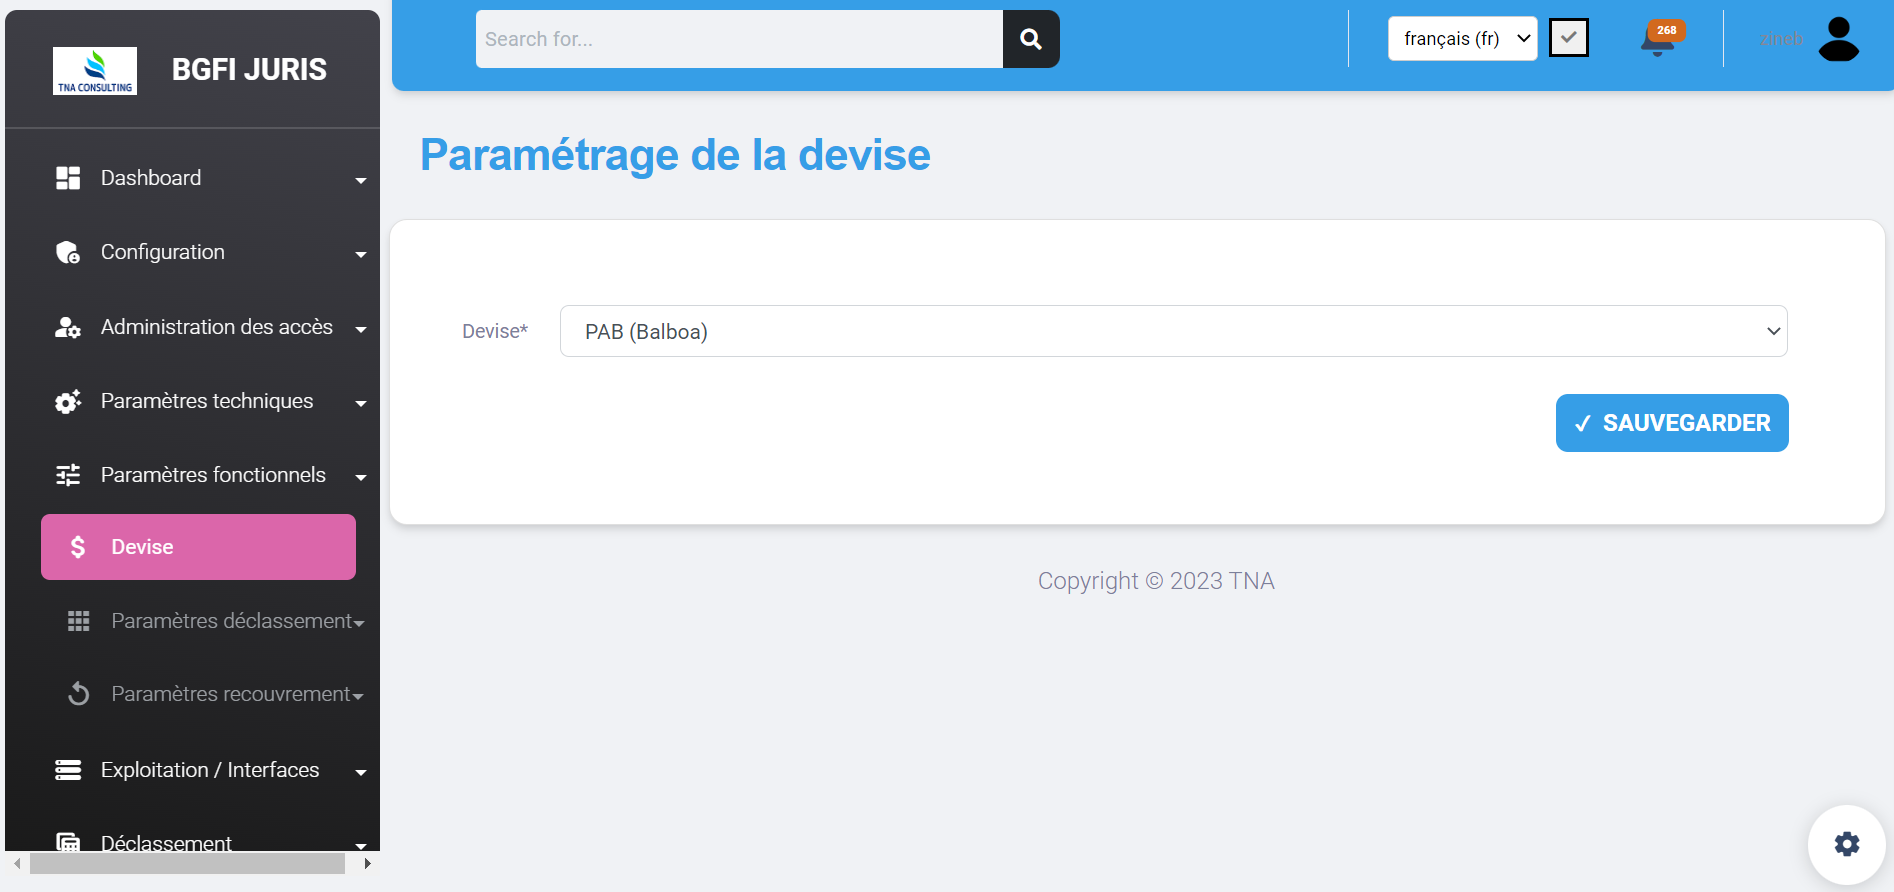Click the Dashboard grid icon

[x=68, y=178]
